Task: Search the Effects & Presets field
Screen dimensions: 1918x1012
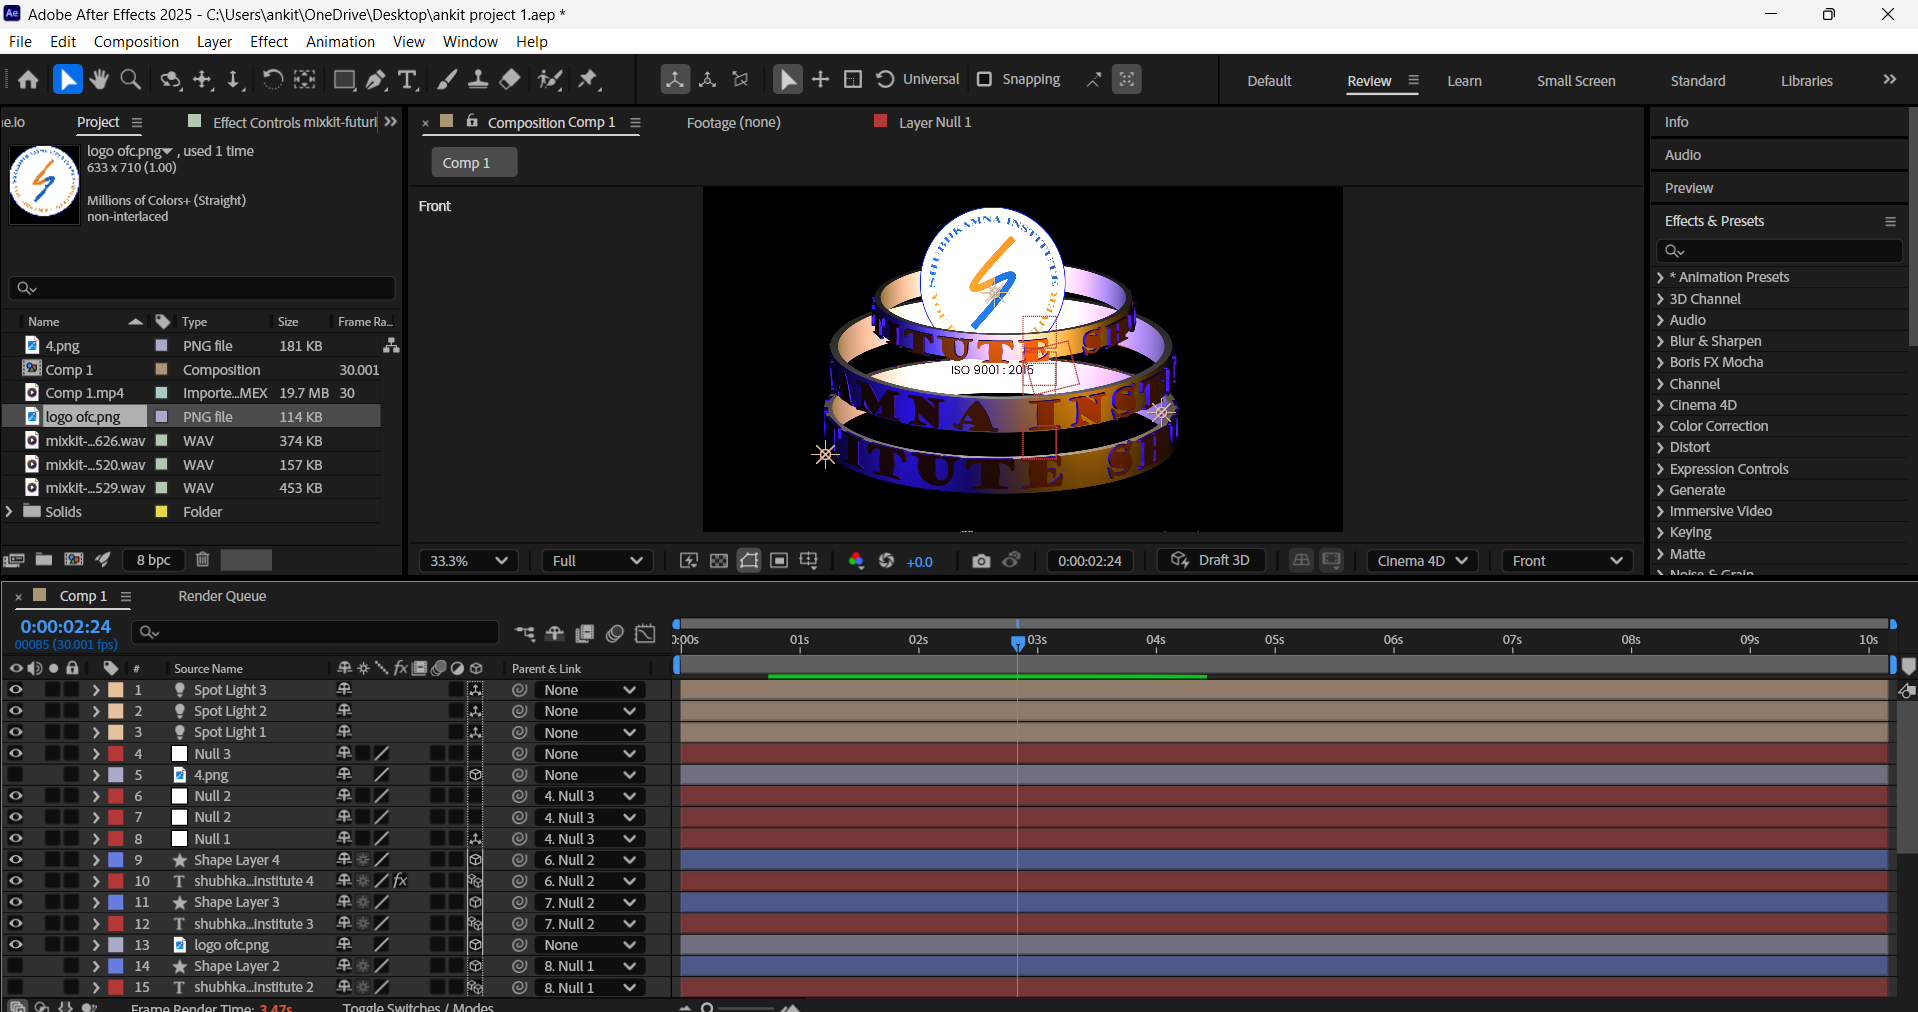Action: click(x=1779, y=250)
